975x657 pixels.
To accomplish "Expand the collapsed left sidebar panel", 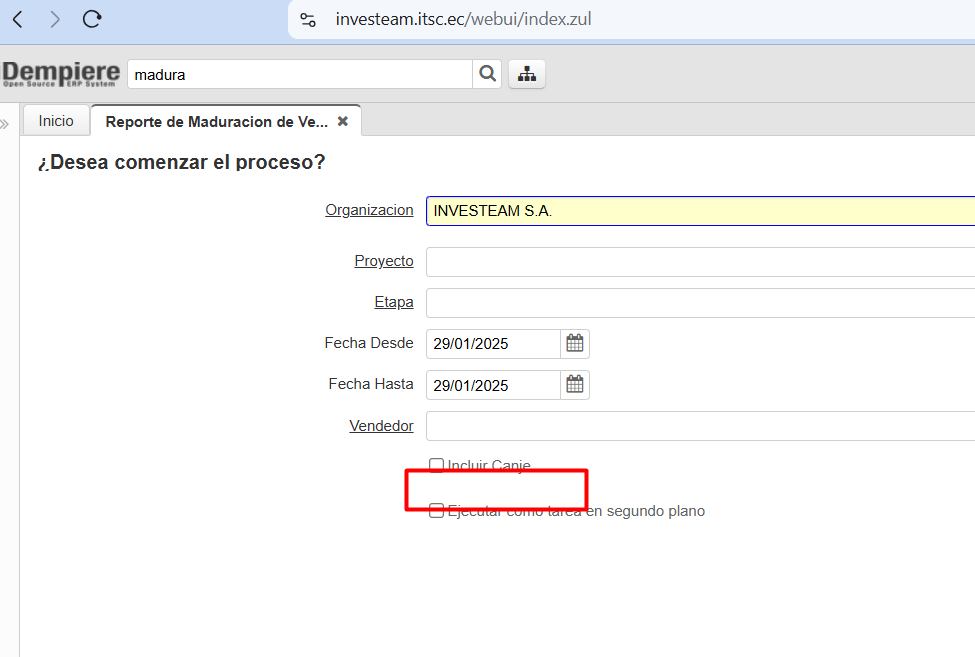I will pos(5,124).
